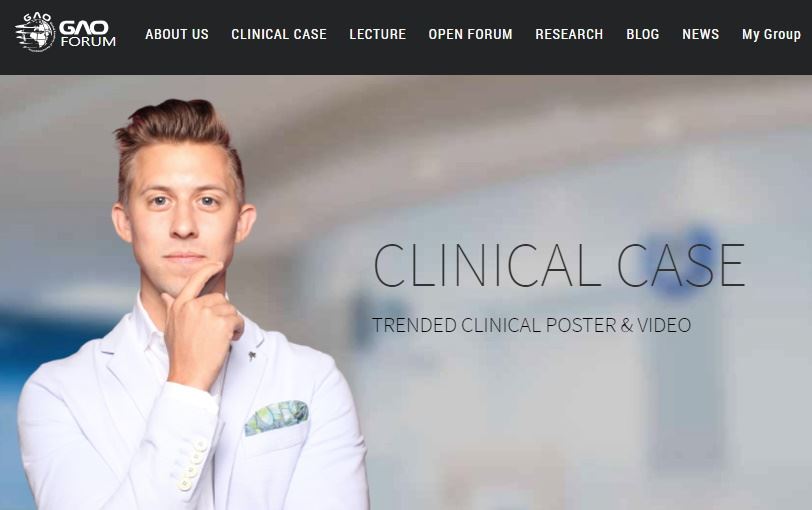This screenshot has height=510, width=812.
Task: Click the large CLINICAL CASE banner heading
Action: coord(559,265)
